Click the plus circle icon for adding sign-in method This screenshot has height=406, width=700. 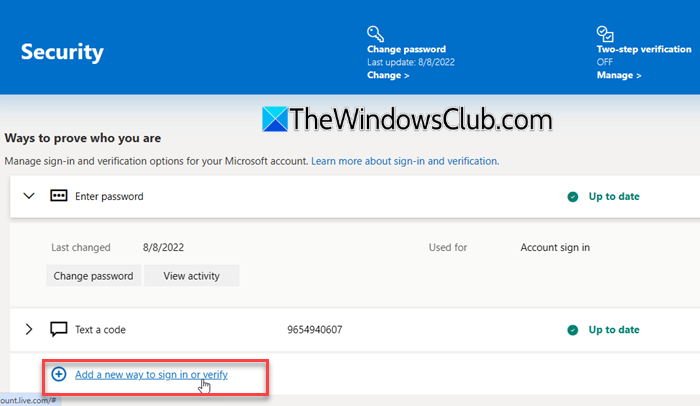click(x=58, y=374)
